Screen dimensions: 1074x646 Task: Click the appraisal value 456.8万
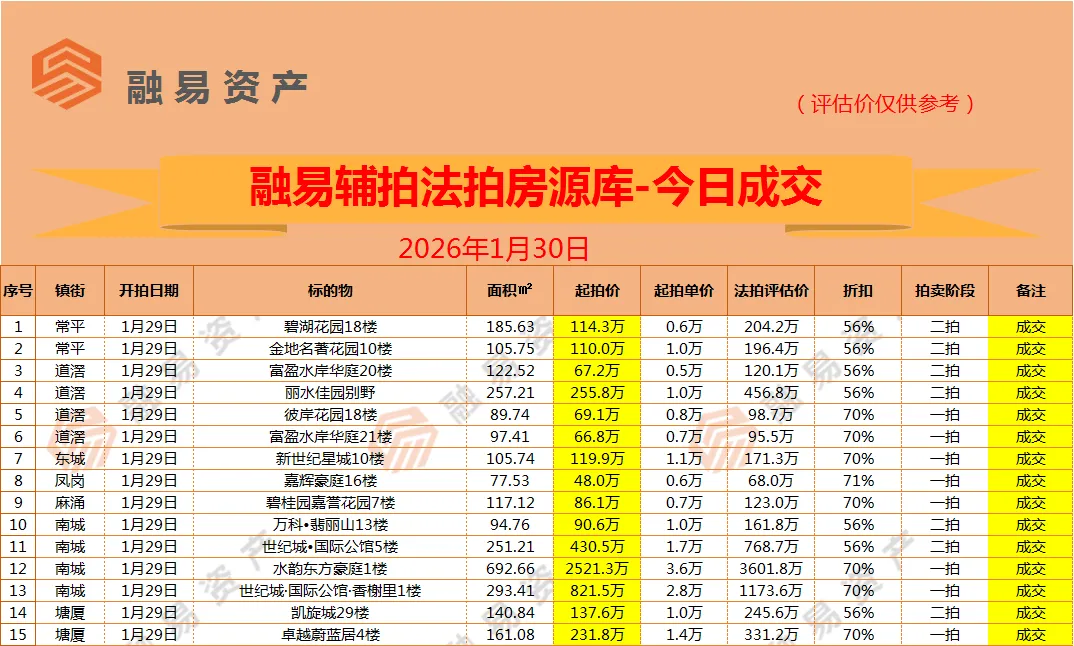pos(771,393)
